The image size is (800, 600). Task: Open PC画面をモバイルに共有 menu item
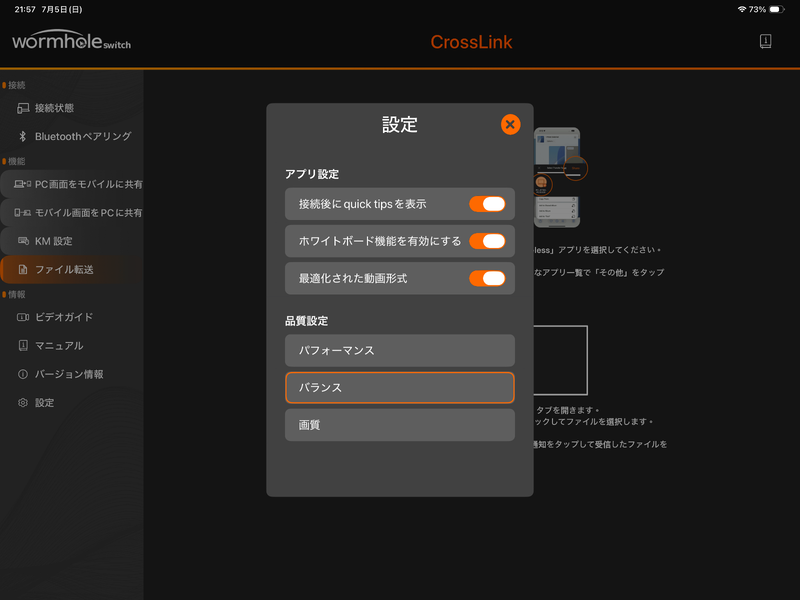point(71,184)
